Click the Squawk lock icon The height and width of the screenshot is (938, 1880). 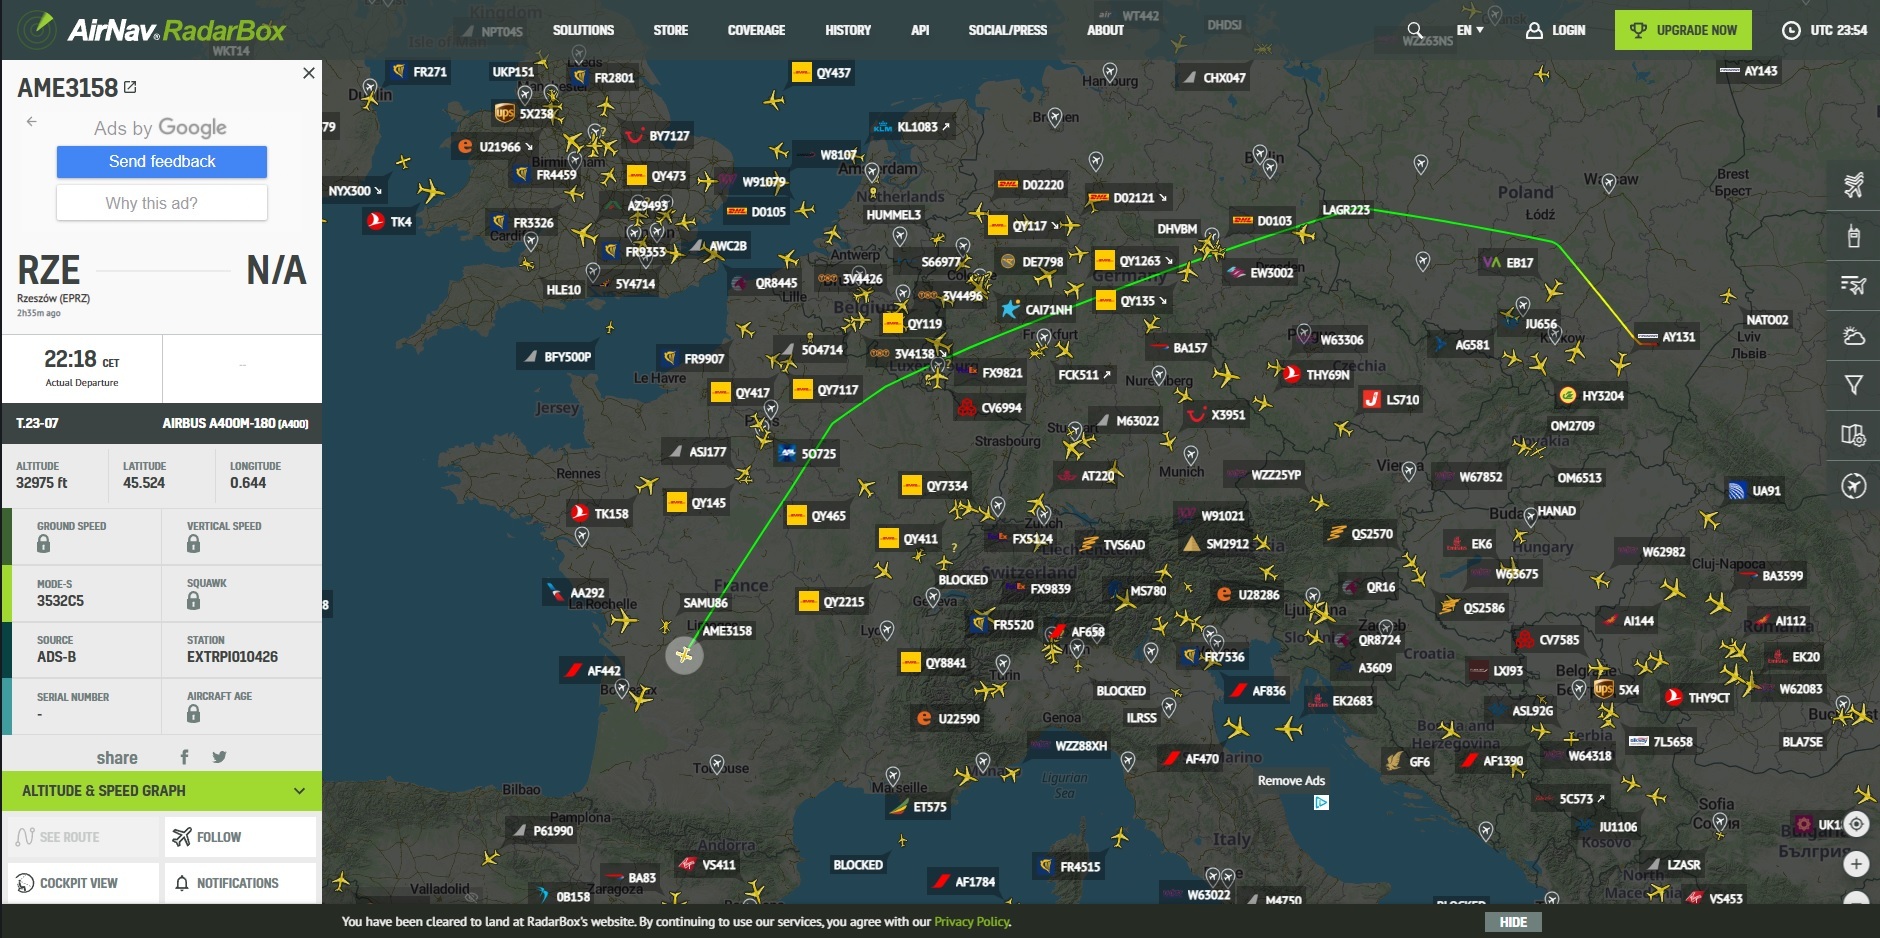(x=193, y=601)
